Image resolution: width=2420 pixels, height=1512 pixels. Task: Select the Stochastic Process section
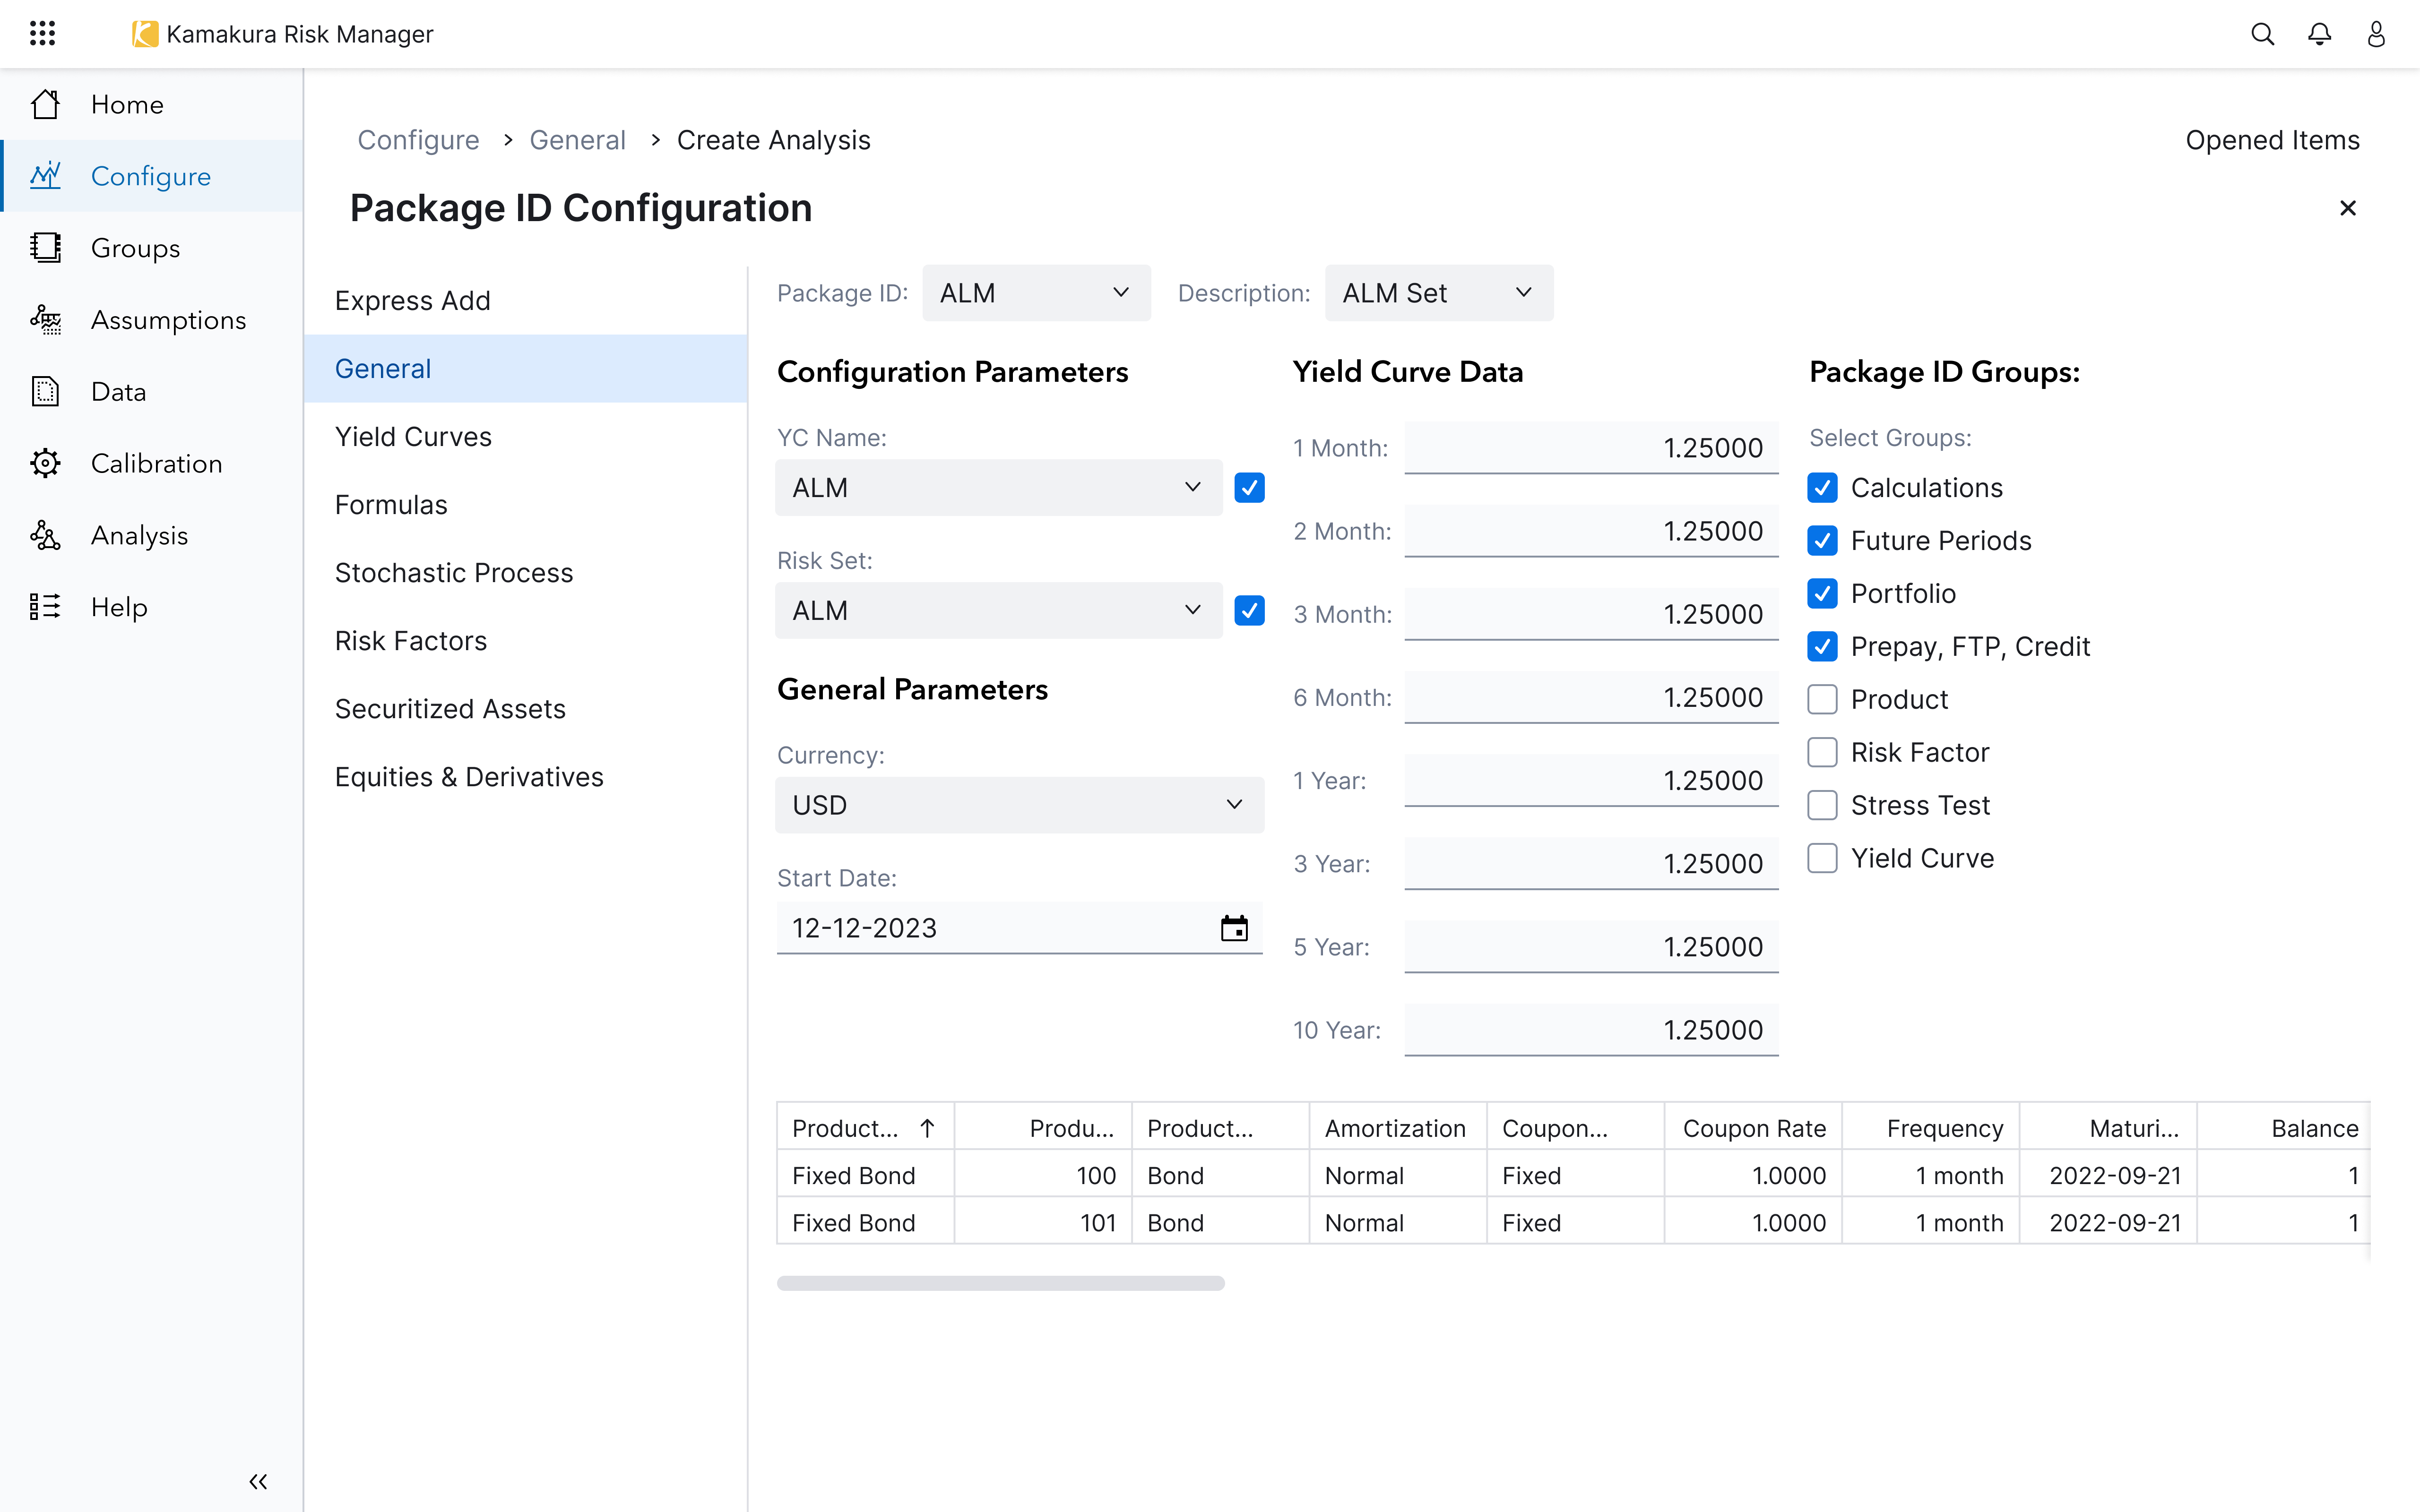(x=454, y=573)
